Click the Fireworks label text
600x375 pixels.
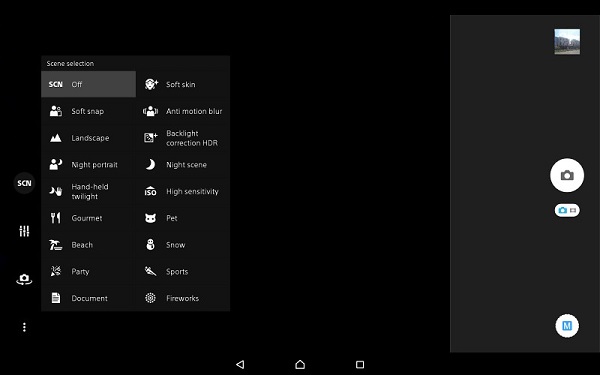pos(183,298)
